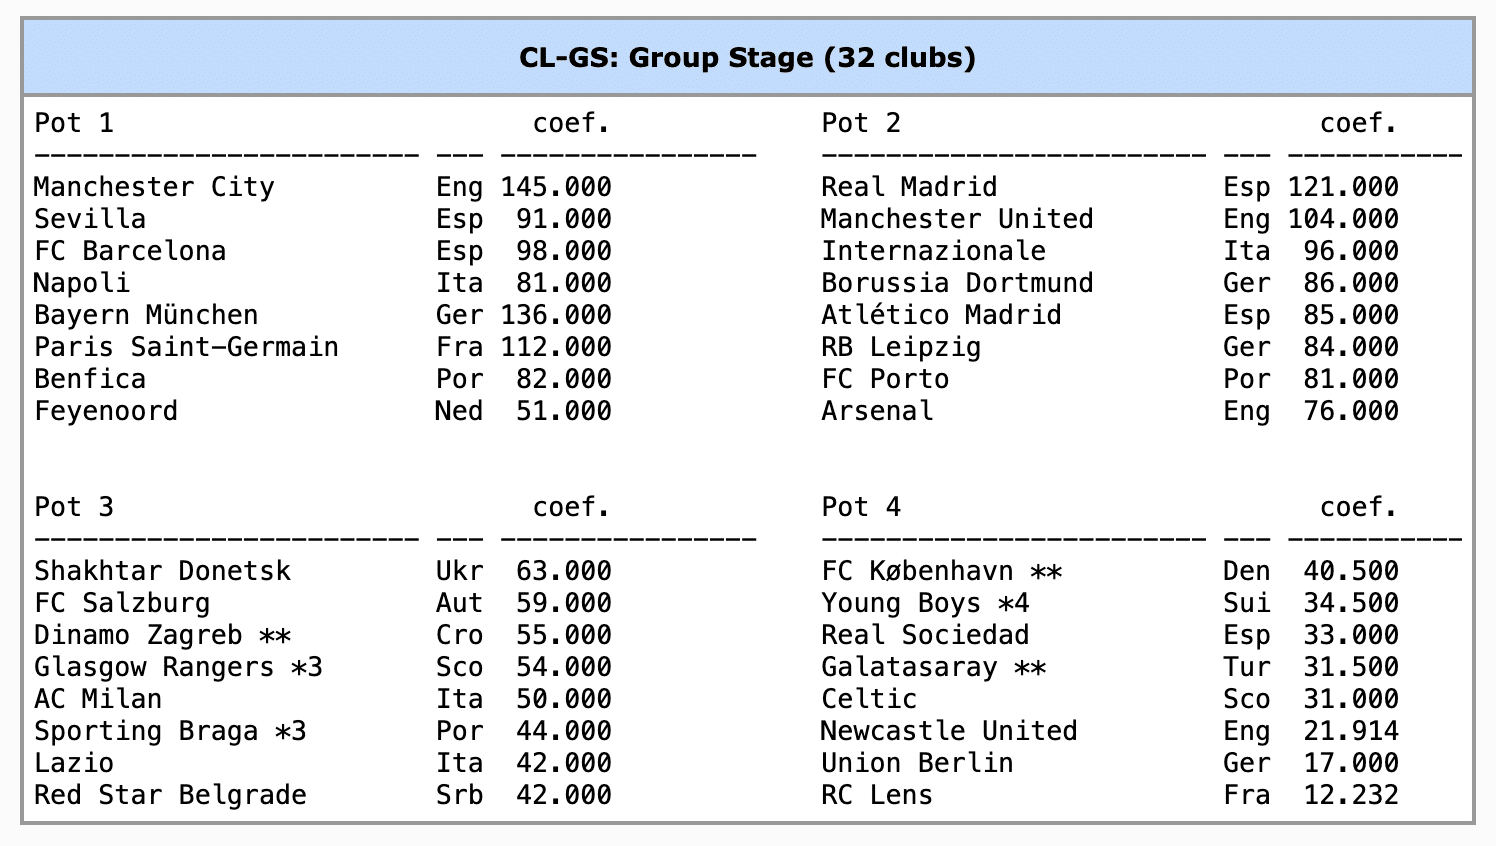The height and width of the screenshot is (846, 1496).
Task: Click the Newcastle United entry
Action: (949, 731)
